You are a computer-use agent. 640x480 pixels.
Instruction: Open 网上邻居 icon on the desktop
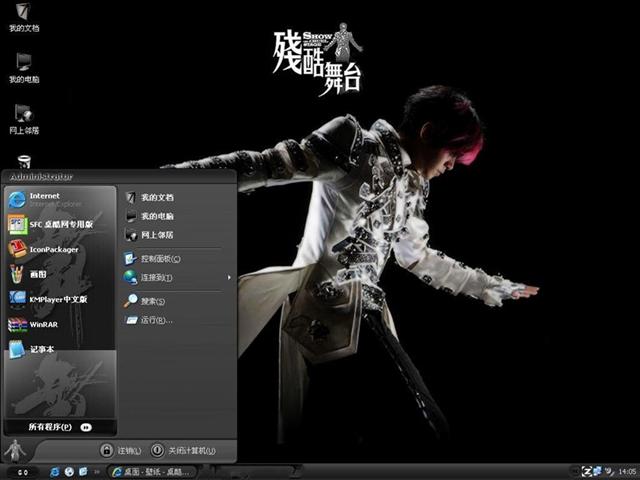coord(24,119)
